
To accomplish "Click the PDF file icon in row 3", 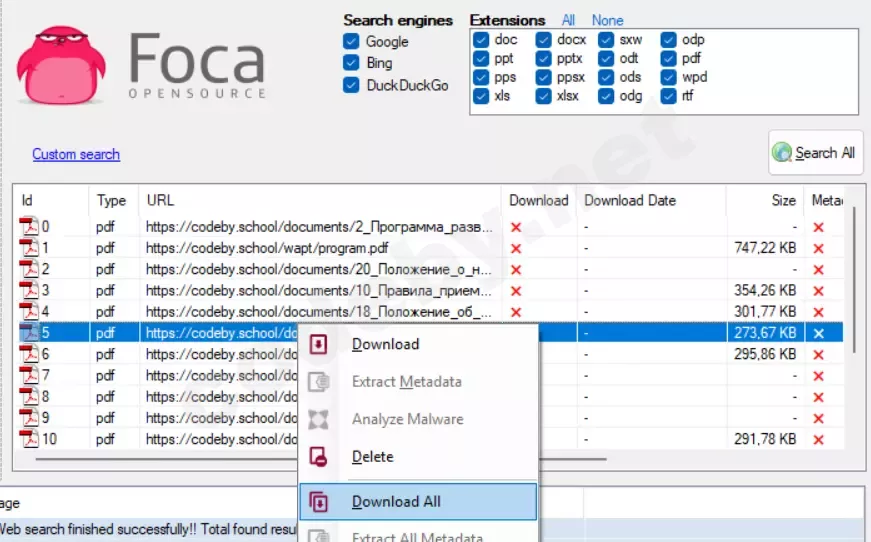I will click(x=30, y=291).
